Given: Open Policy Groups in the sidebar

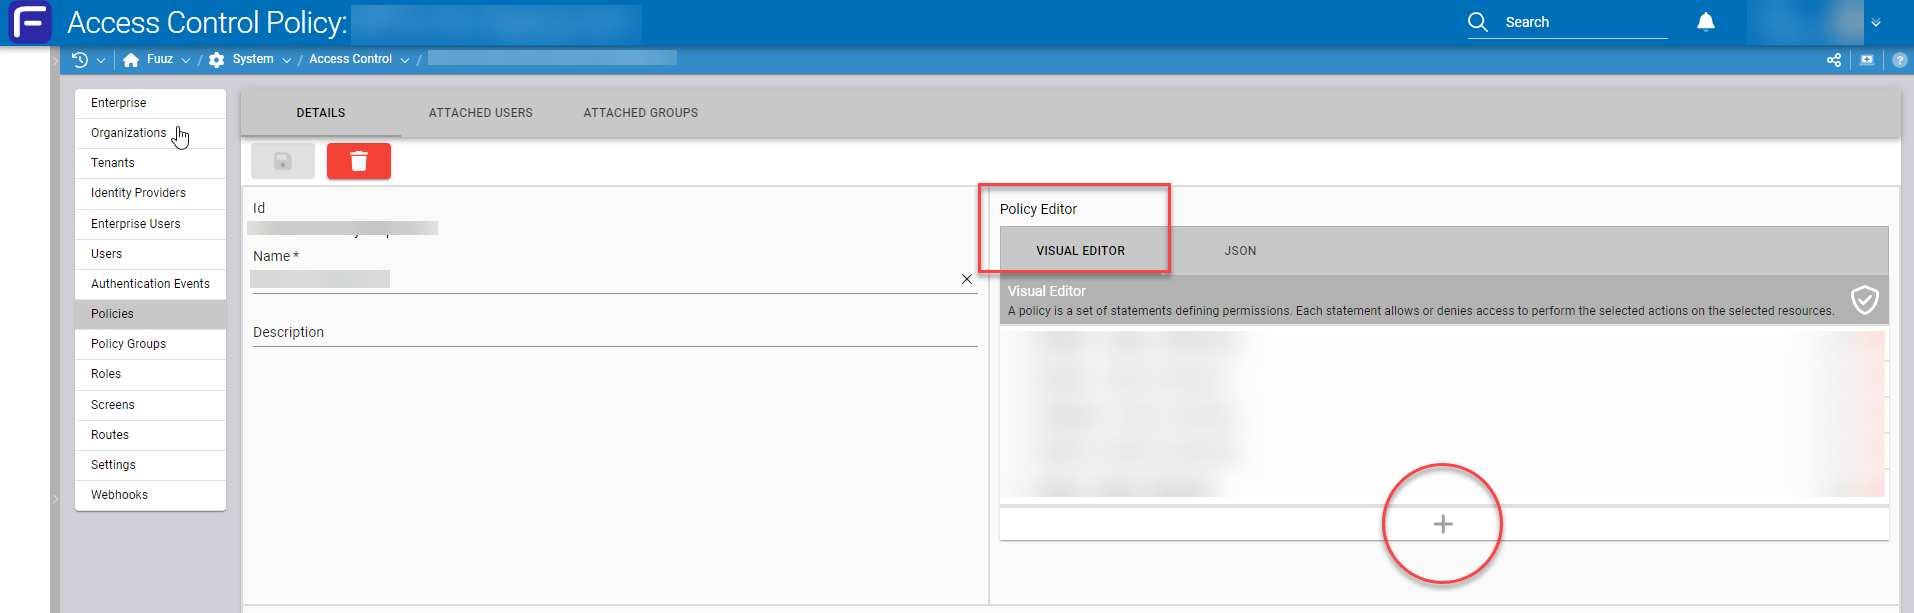Looking at the screenshot, I should pos(128,344).
